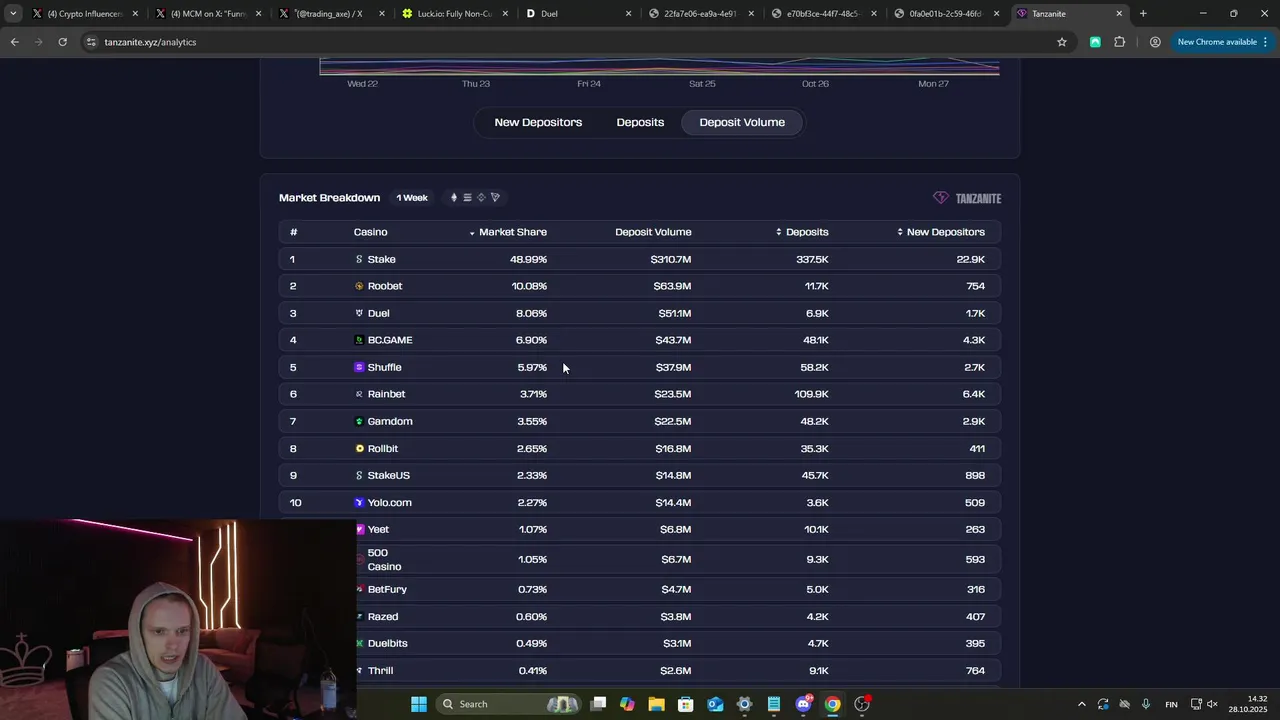Viewport: 1280px width, 720px height.
Task: Open a new browser tab
Action: point(1143,13)
